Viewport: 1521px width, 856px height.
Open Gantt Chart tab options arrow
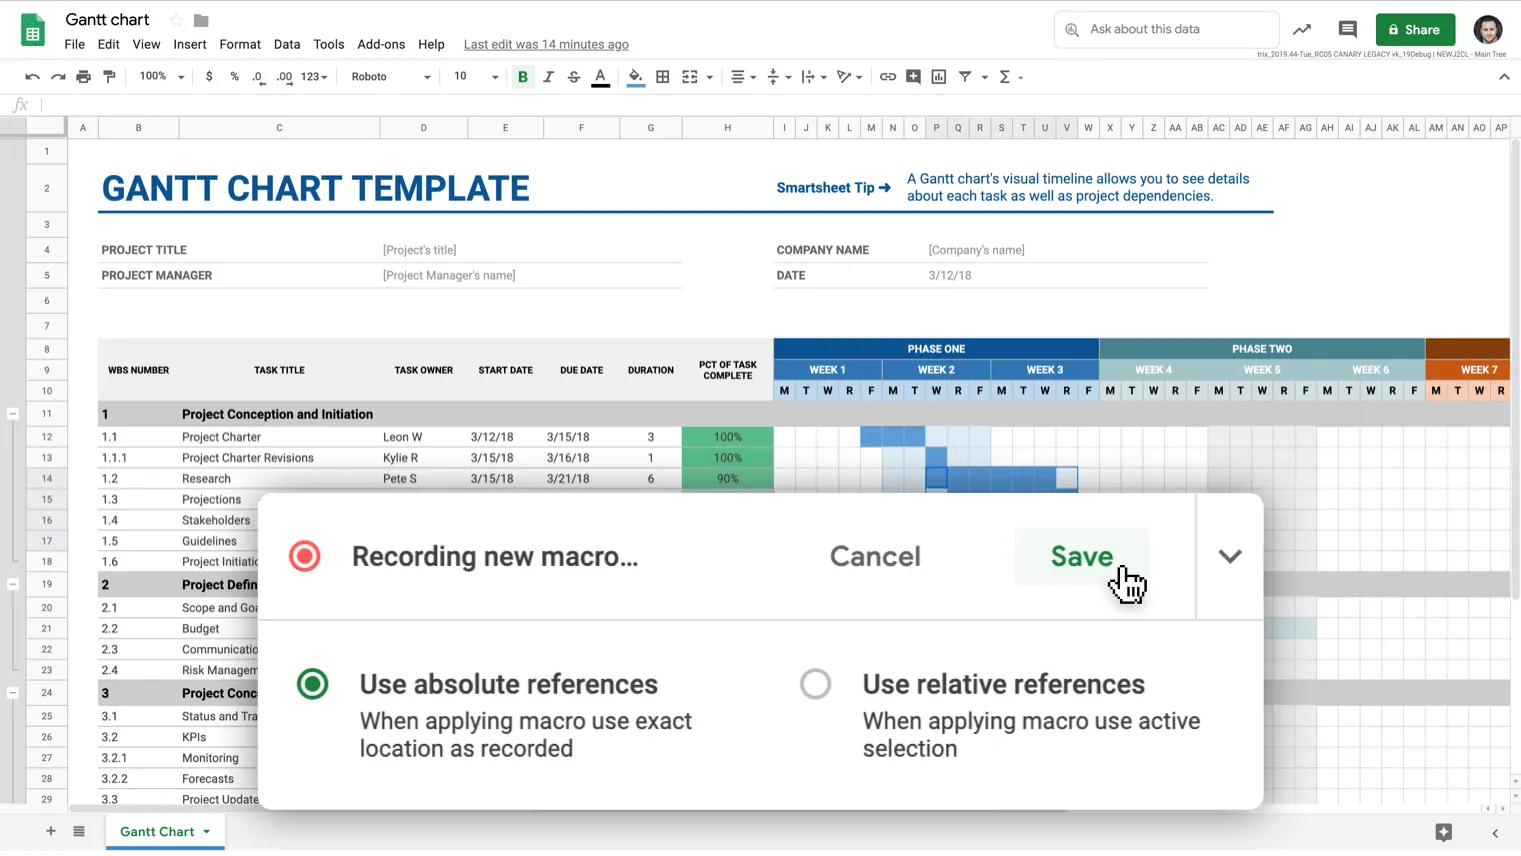[x=207, y=832]
